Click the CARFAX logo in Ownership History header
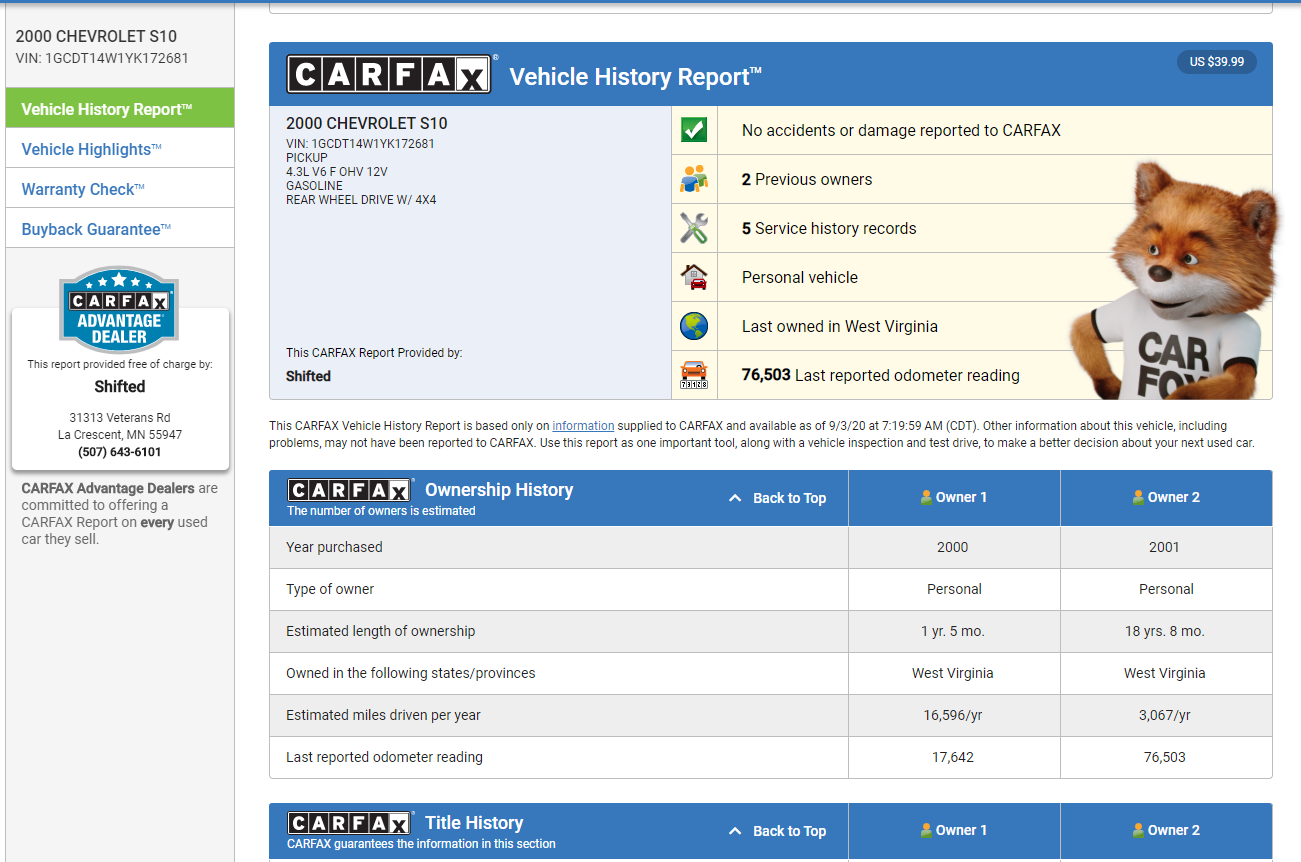The width and height of the screenshot is (1301, 862). [x=349, y=490]
